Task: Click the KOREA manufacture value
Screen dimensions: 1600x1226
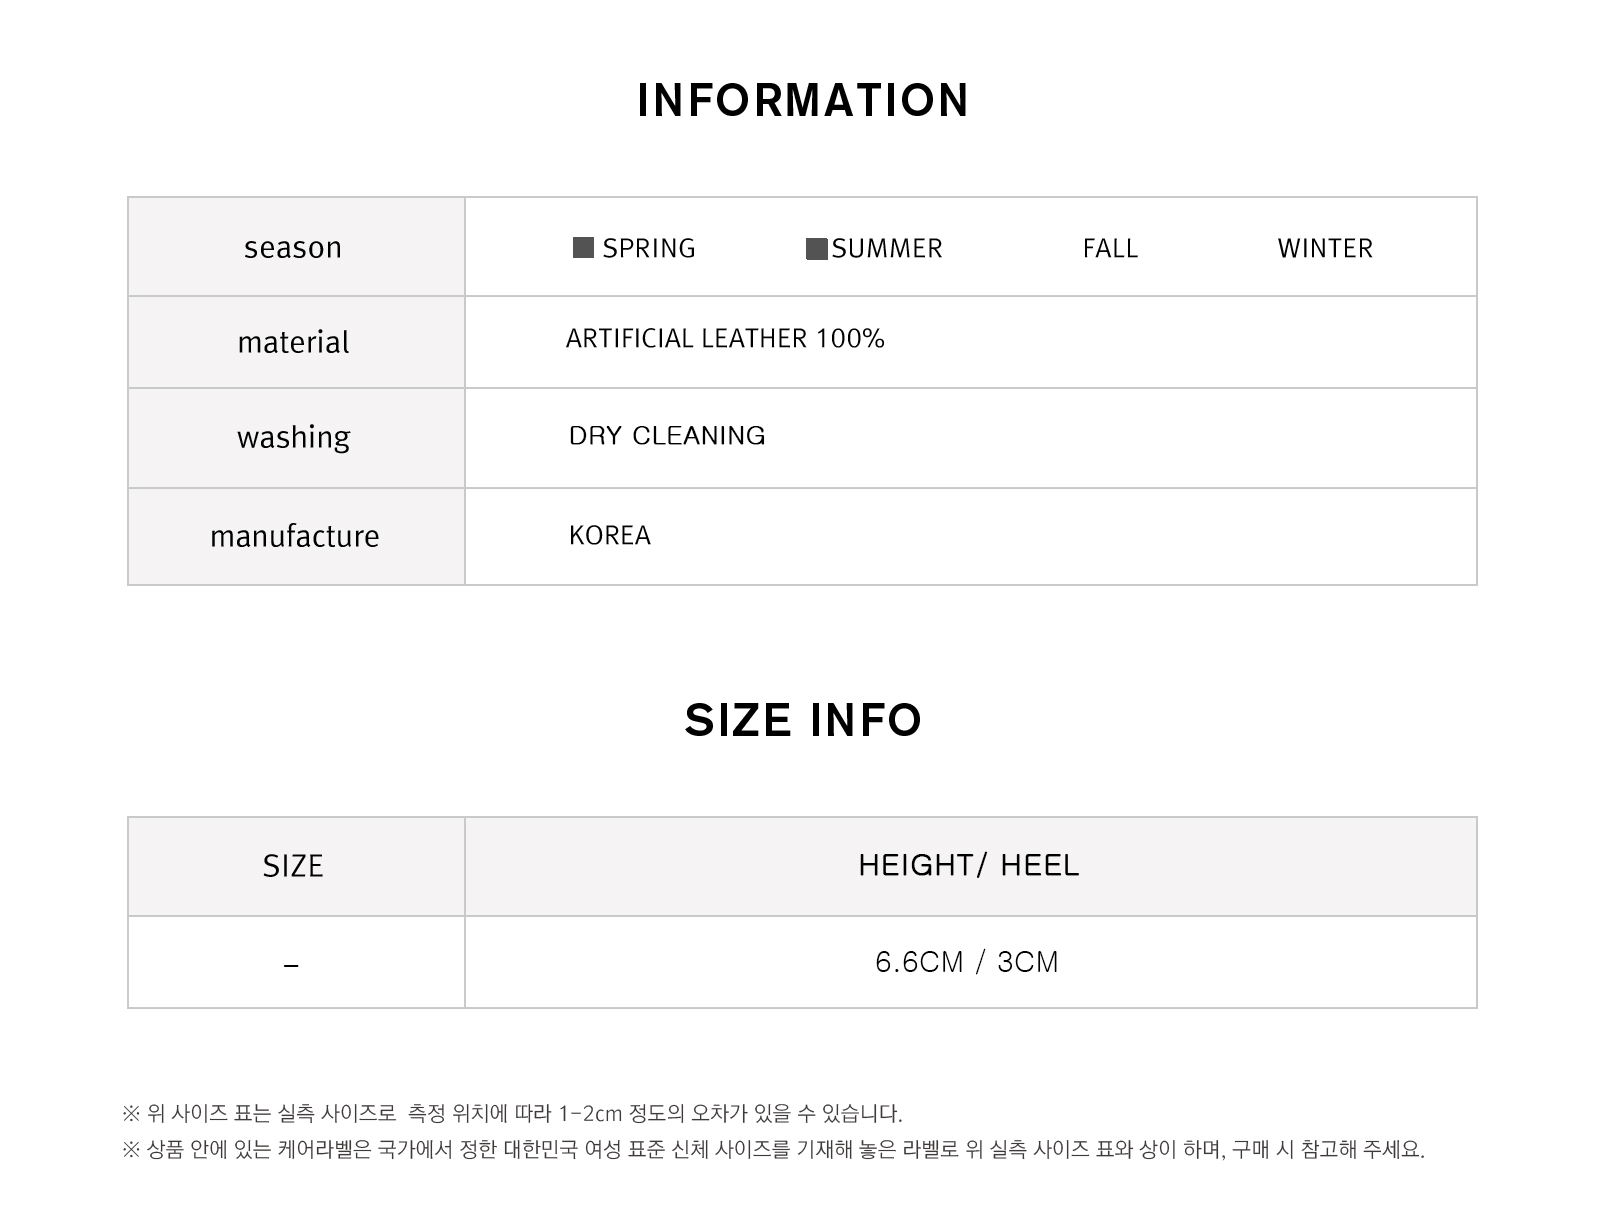Action: (x=610, y=536)
